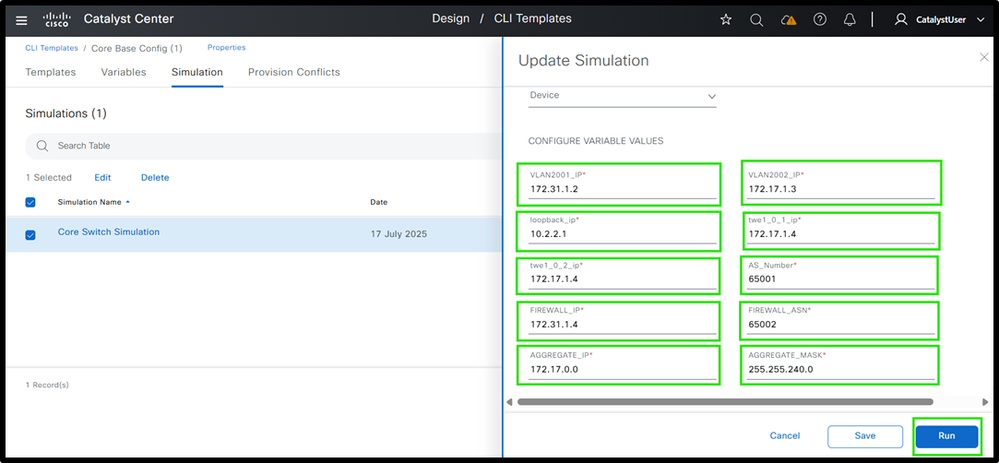Viewport: 999px width, 463px height.
Task: Expand the CatalystUser account menu arrow
Action: 980,20
